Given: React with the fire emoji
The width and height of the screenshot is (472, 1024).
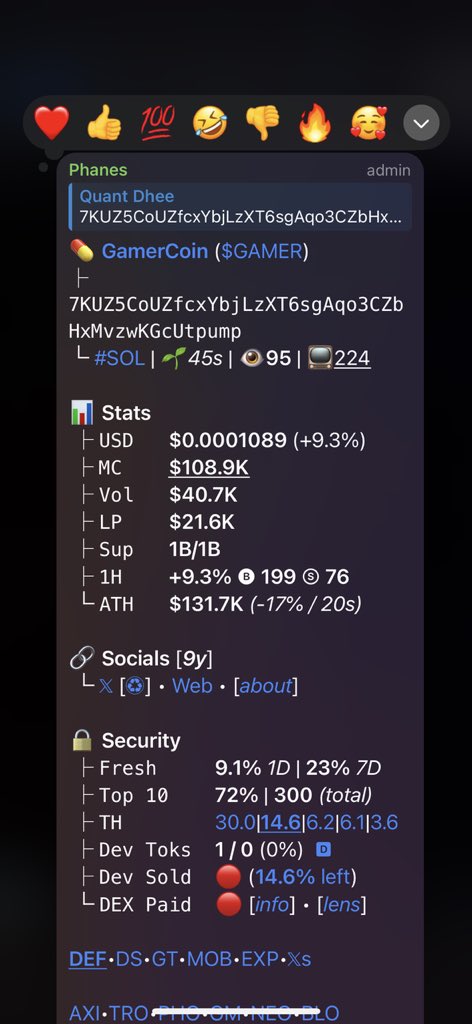Looking at the screenshot, I should 315,123.
